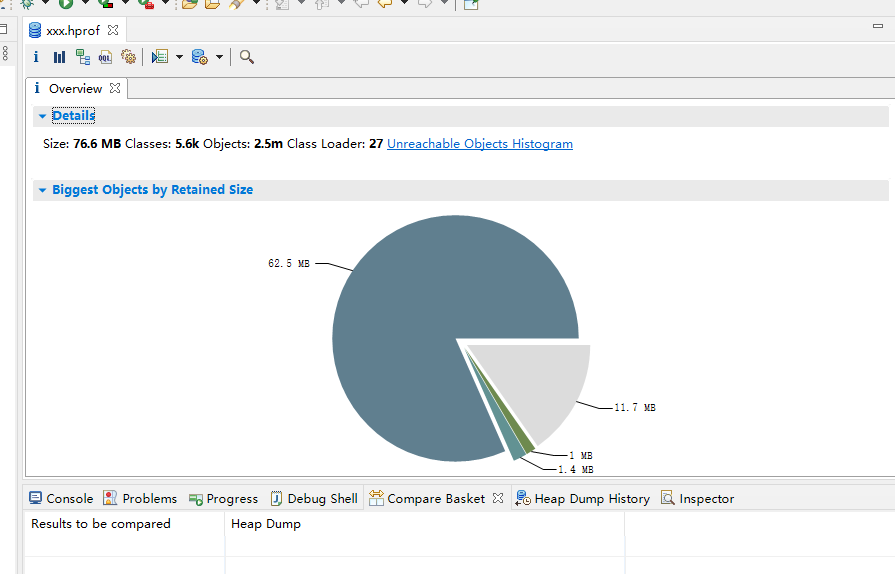Switch to the Console tab
This screenshot has height=574, width=895.
(x=60, y=498)
